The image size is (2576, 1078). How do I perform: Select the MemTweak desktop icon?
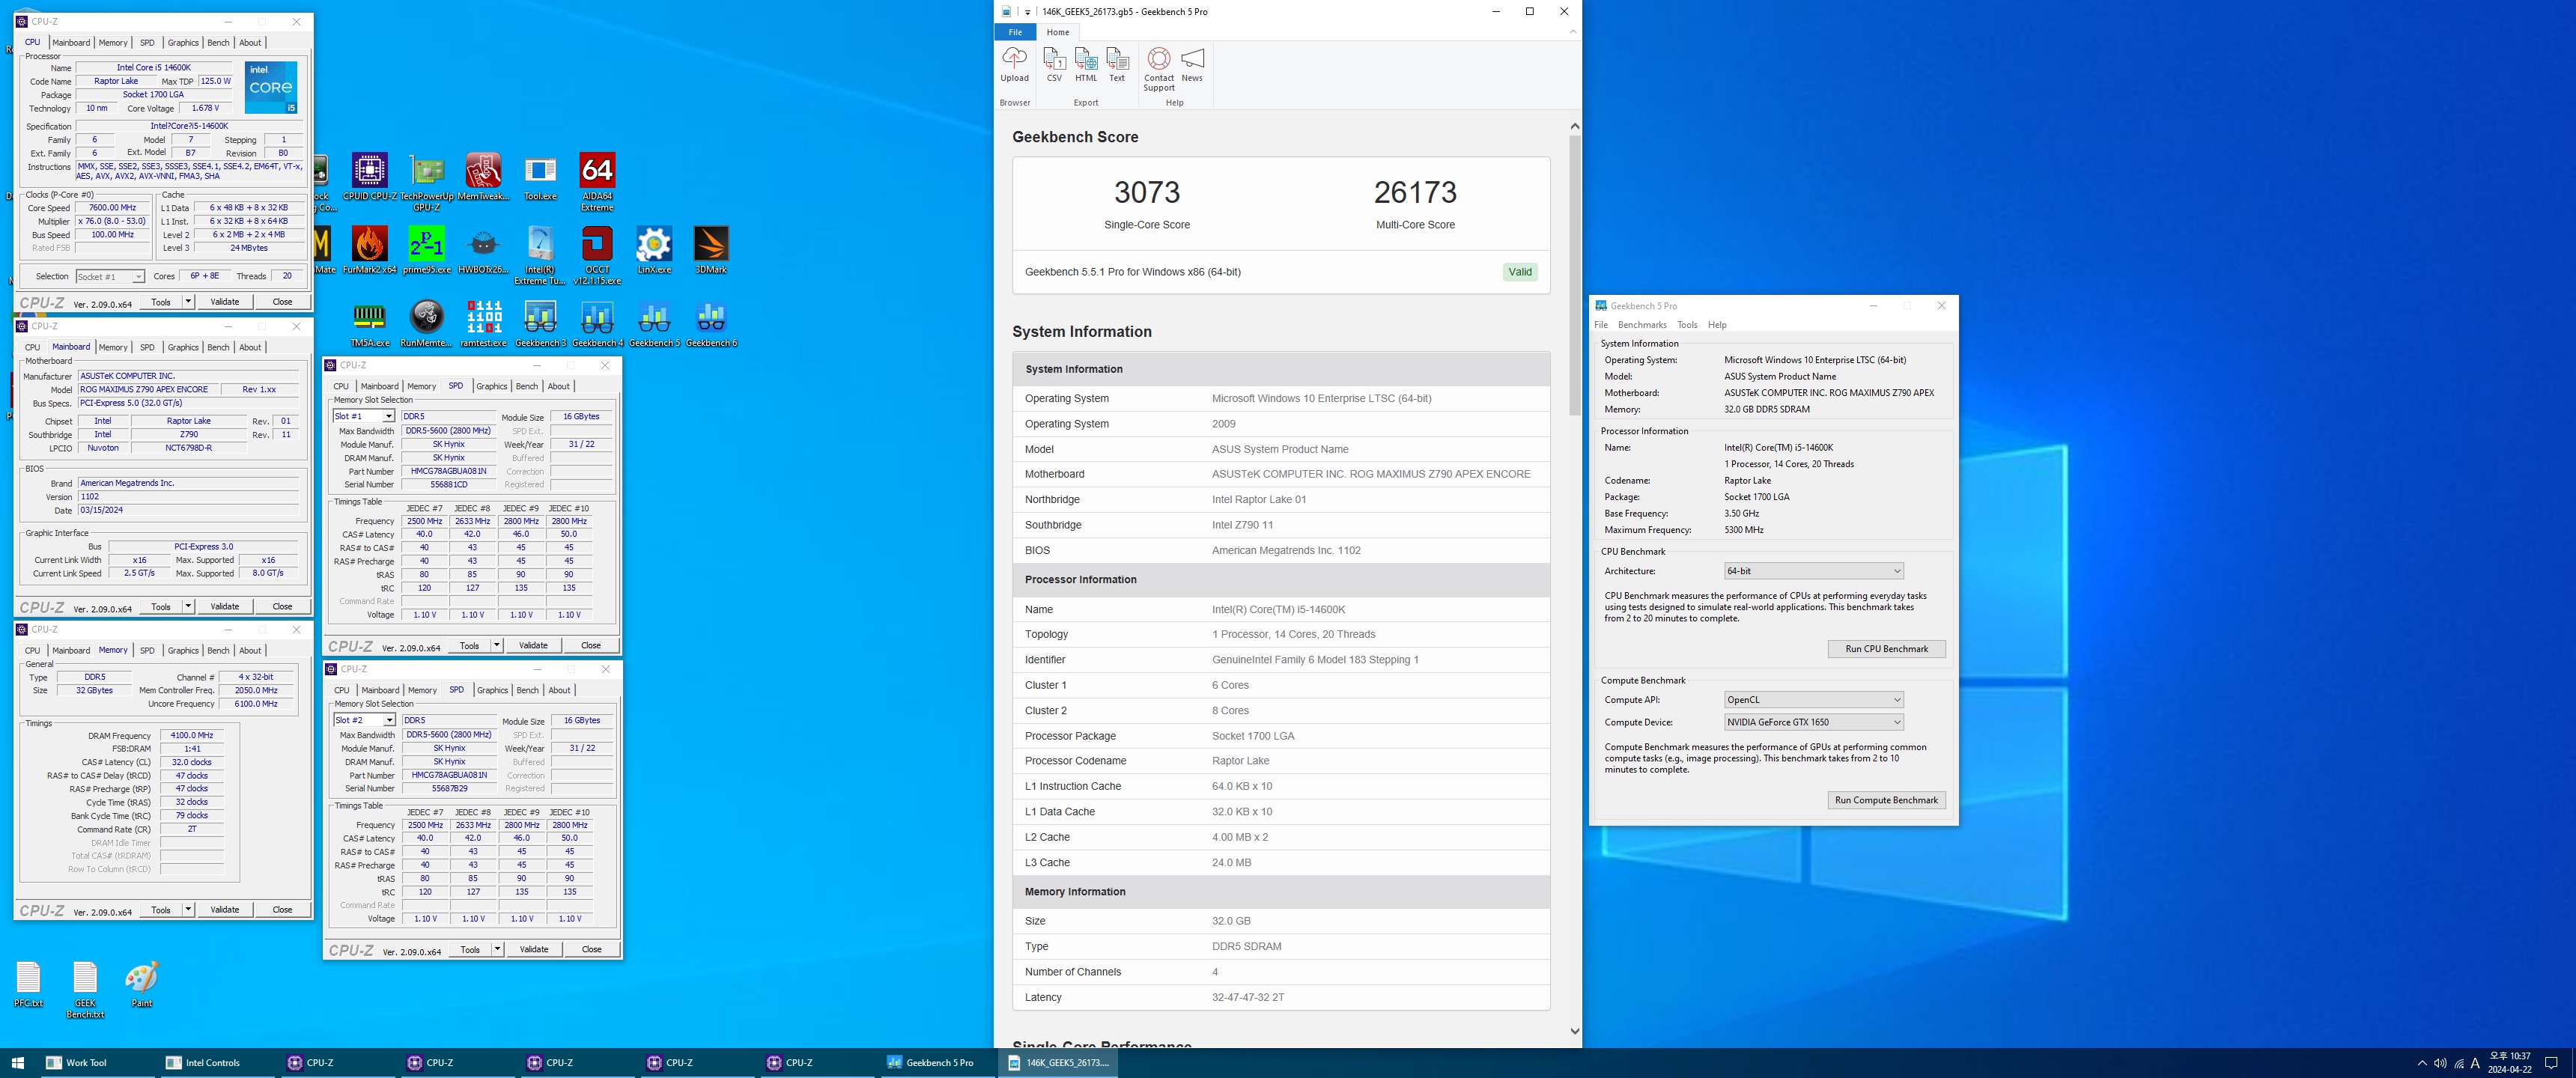(x=483, y=177)
